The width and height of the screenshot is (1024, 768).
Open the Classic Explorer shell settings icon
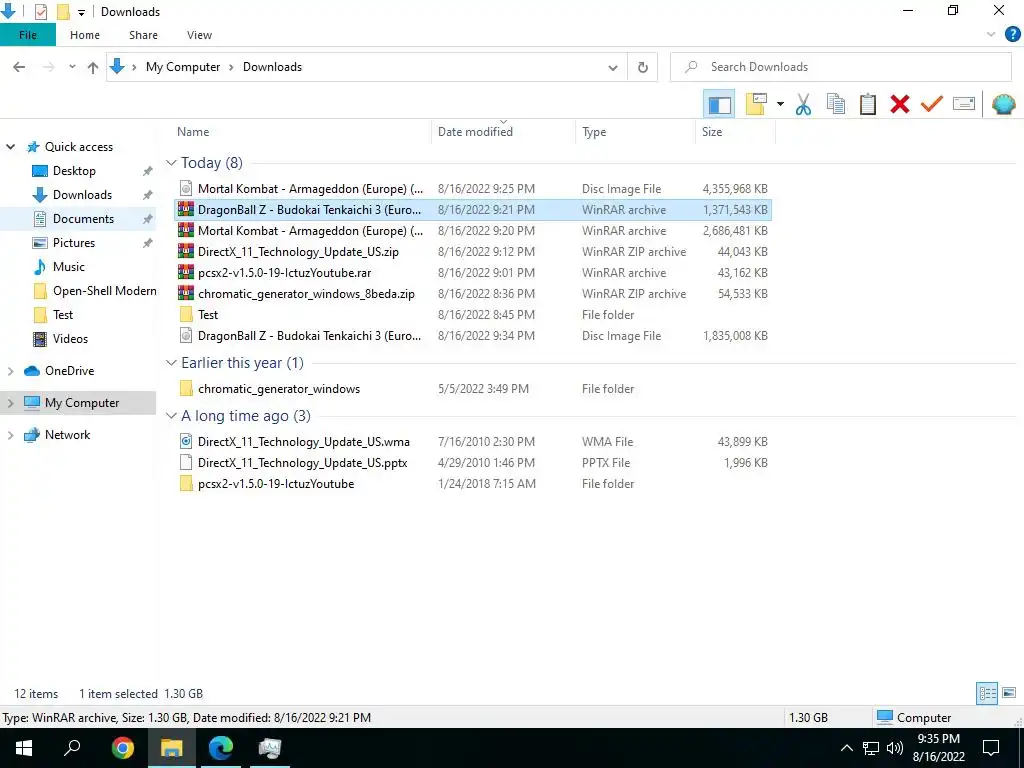pyautogui.click(x=1003, y=104)
